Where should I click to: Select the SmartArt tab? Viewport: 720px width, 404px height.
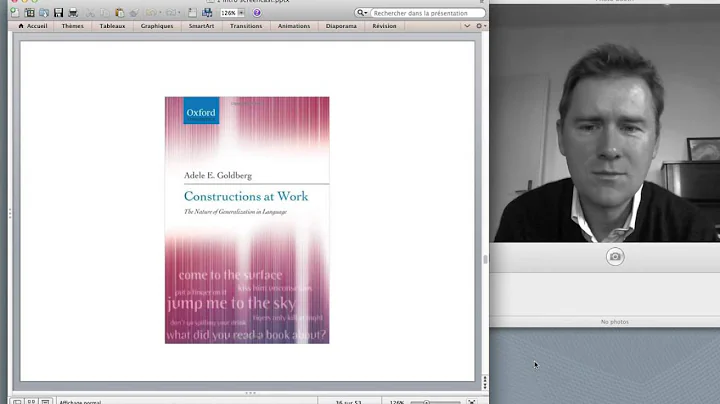[x=201, y=26]
